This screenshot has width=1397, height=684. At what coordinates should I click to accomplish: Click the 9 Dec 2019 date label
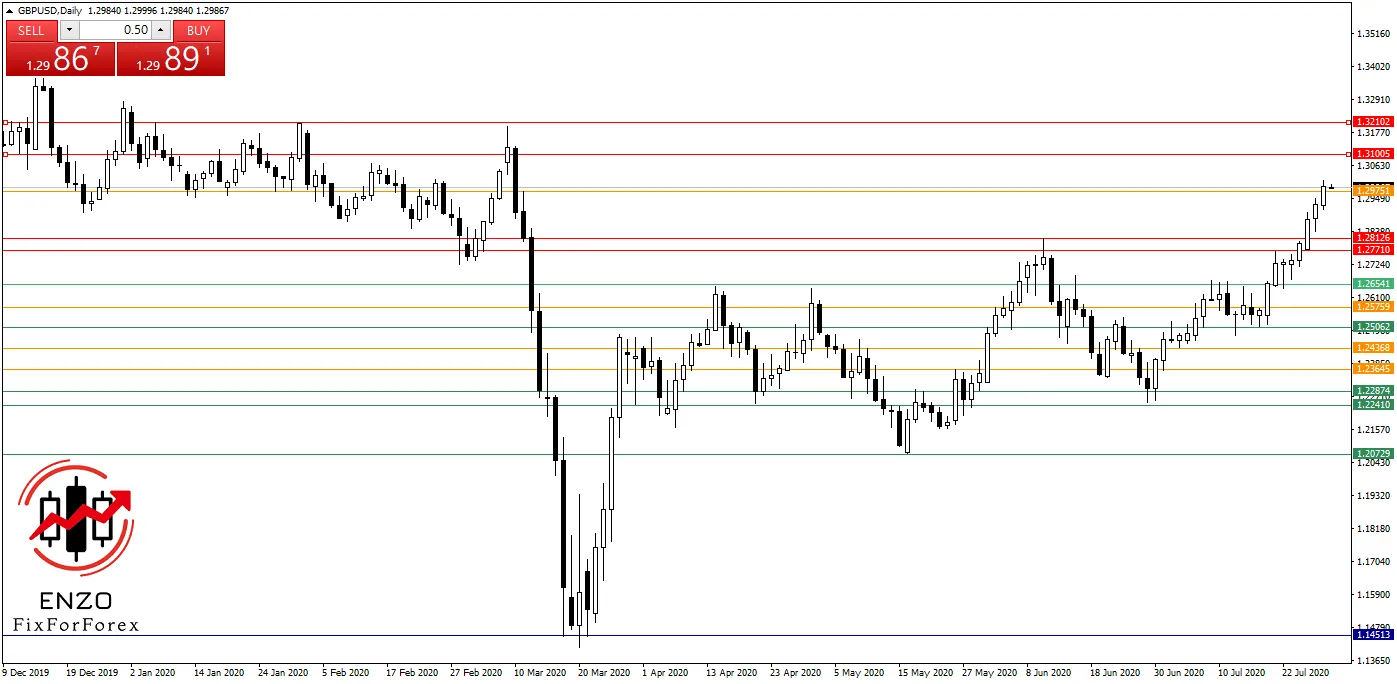28,674
